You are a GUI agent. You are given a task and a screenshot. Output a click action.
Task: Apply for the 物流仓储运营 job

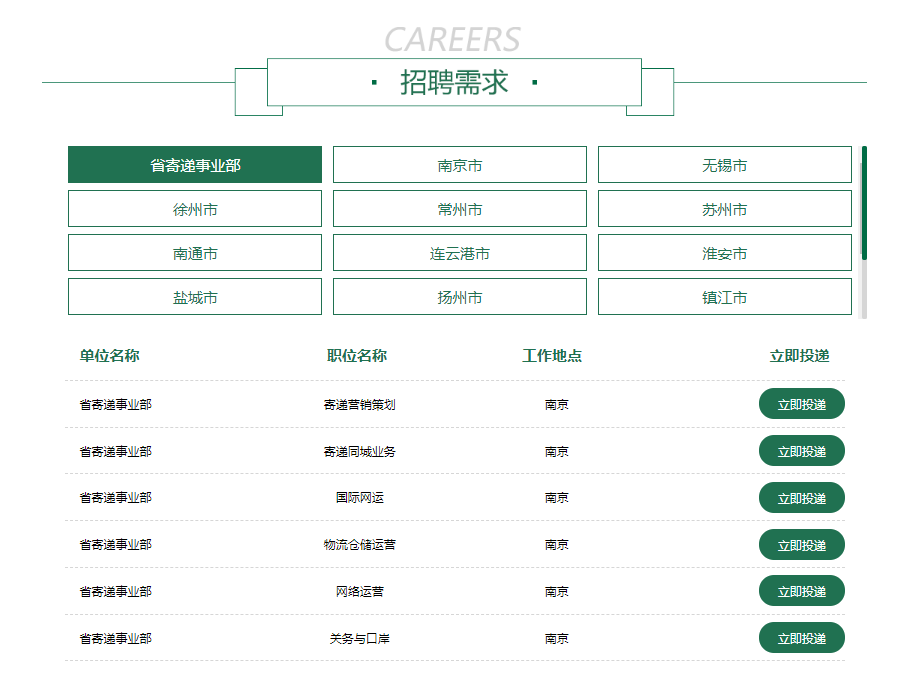(x=801, y=544)
